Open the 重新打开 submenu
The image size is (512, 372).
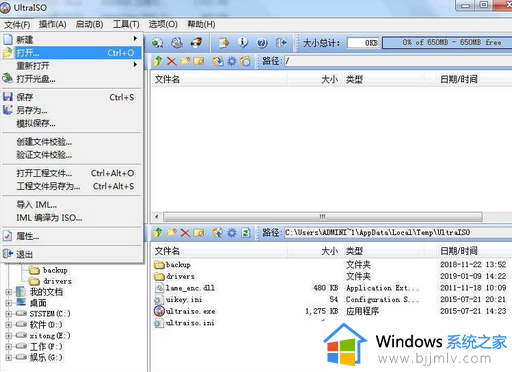tap(72, 66)
